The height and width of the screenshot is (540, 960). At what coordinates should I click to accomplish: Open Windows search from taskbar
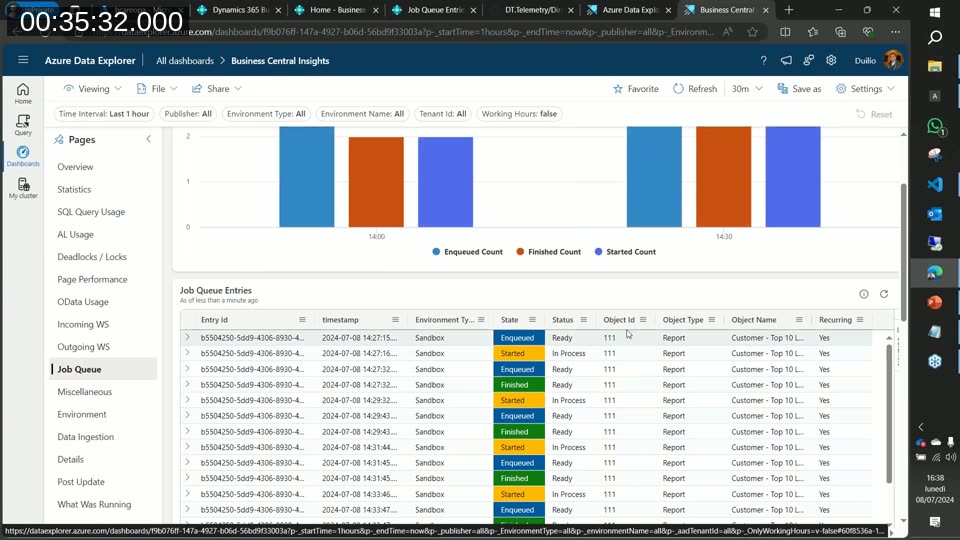[x=934, y=38]
